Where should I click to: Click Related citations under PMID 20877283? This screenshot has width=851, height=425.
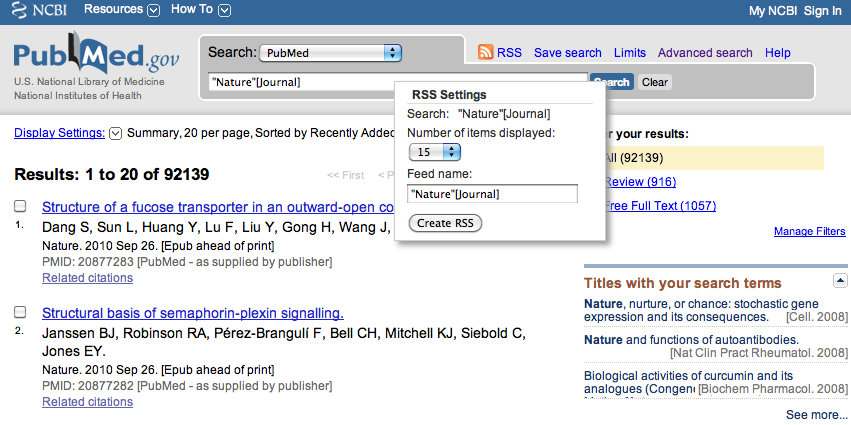pyautogui.click(x=87, y=278)
